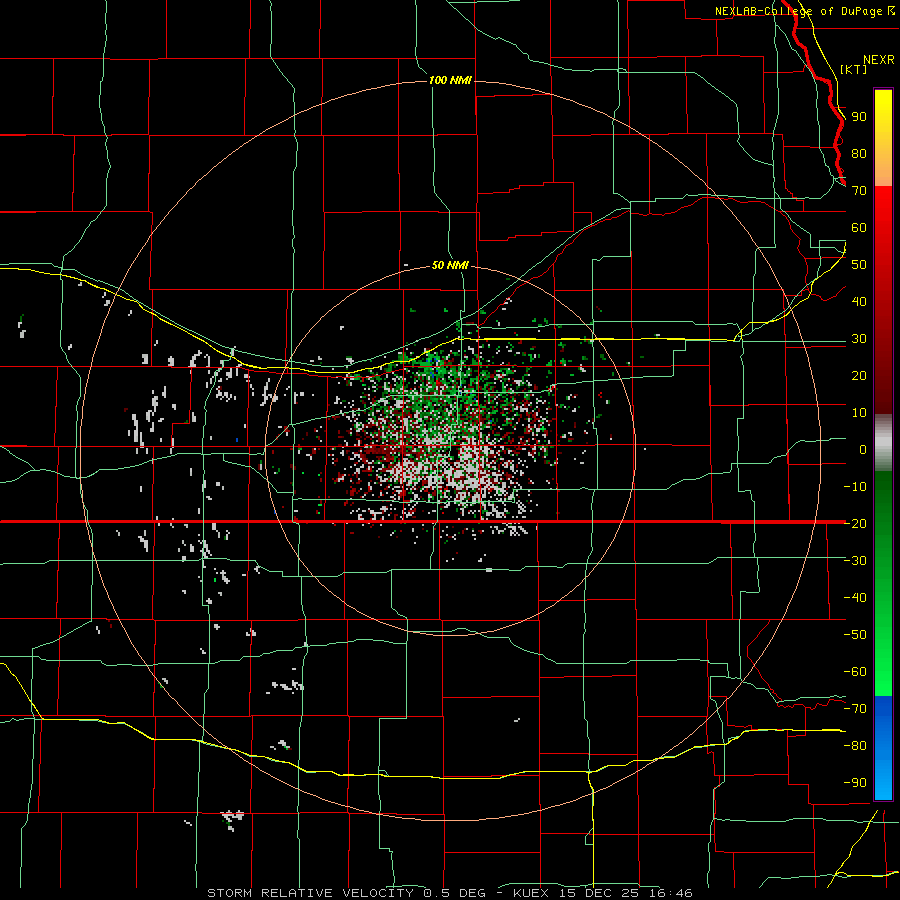Click the positive 20 scale value
The height and width of the screenshot is (900, 900).
point(859,376)
